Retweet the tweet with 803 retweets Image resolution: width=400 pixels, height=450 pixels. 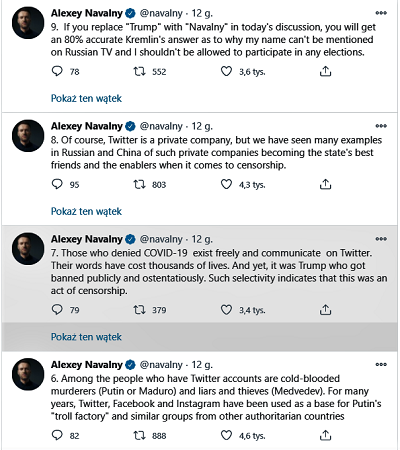click(139, 184)
